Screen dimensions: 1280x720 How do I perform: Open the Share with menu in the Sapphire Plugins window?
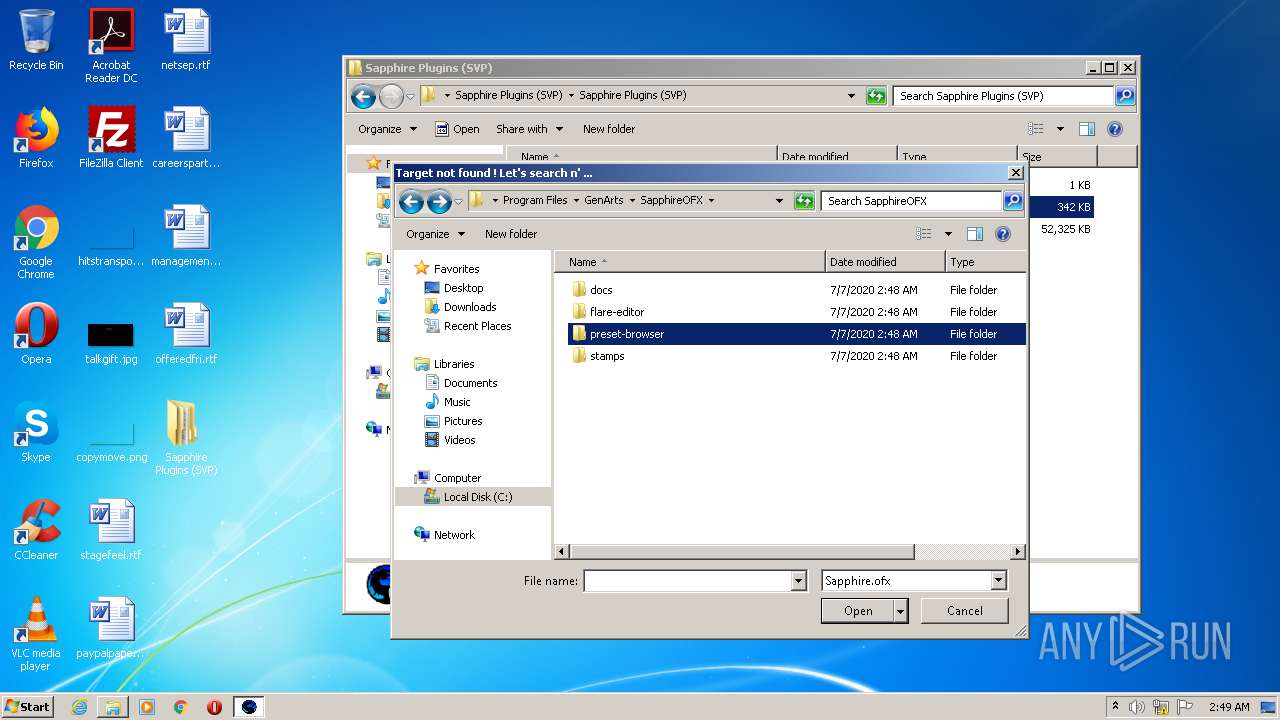click(530, 129)
